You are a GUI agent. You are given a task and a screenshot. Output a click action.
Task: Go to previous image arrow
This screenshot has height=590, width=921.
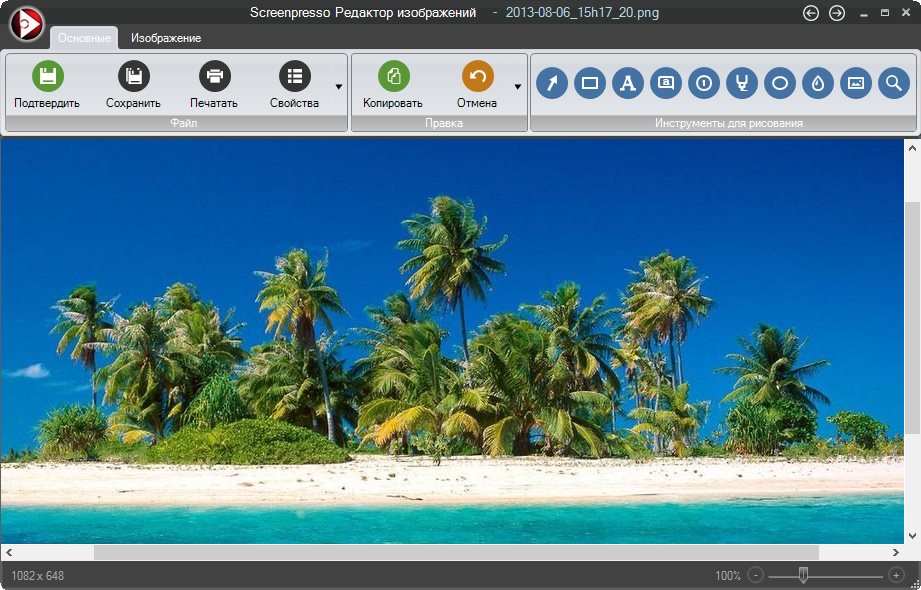(811, 13)
